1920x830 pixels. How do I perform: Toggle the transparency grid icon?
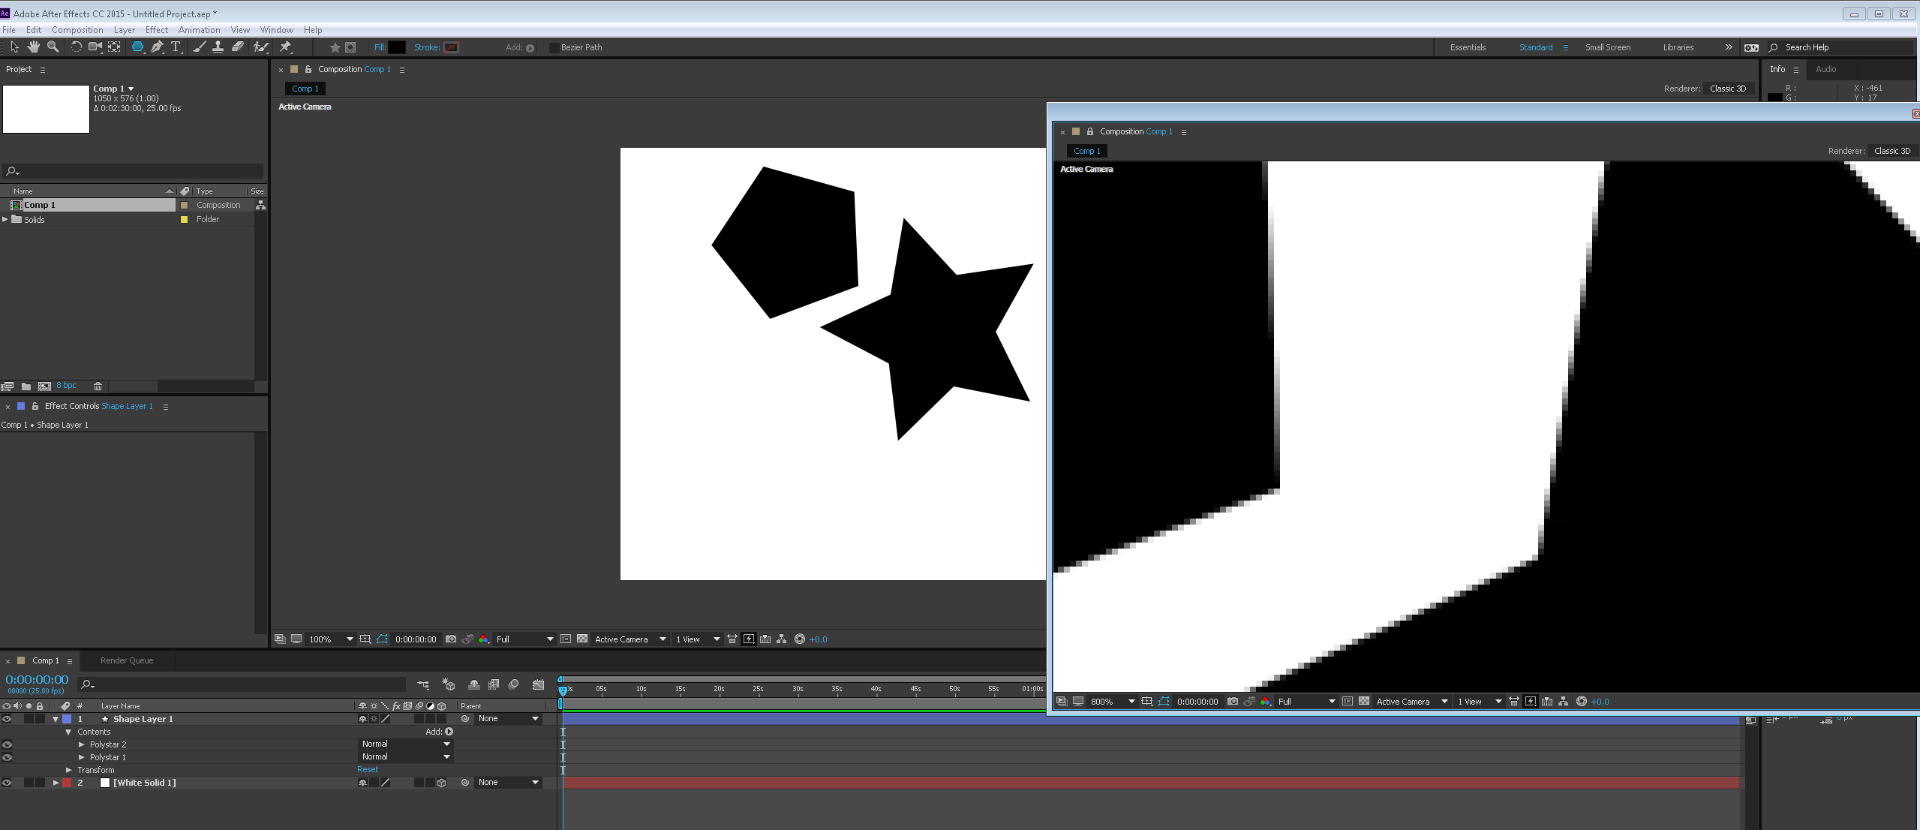pos(582,639)
